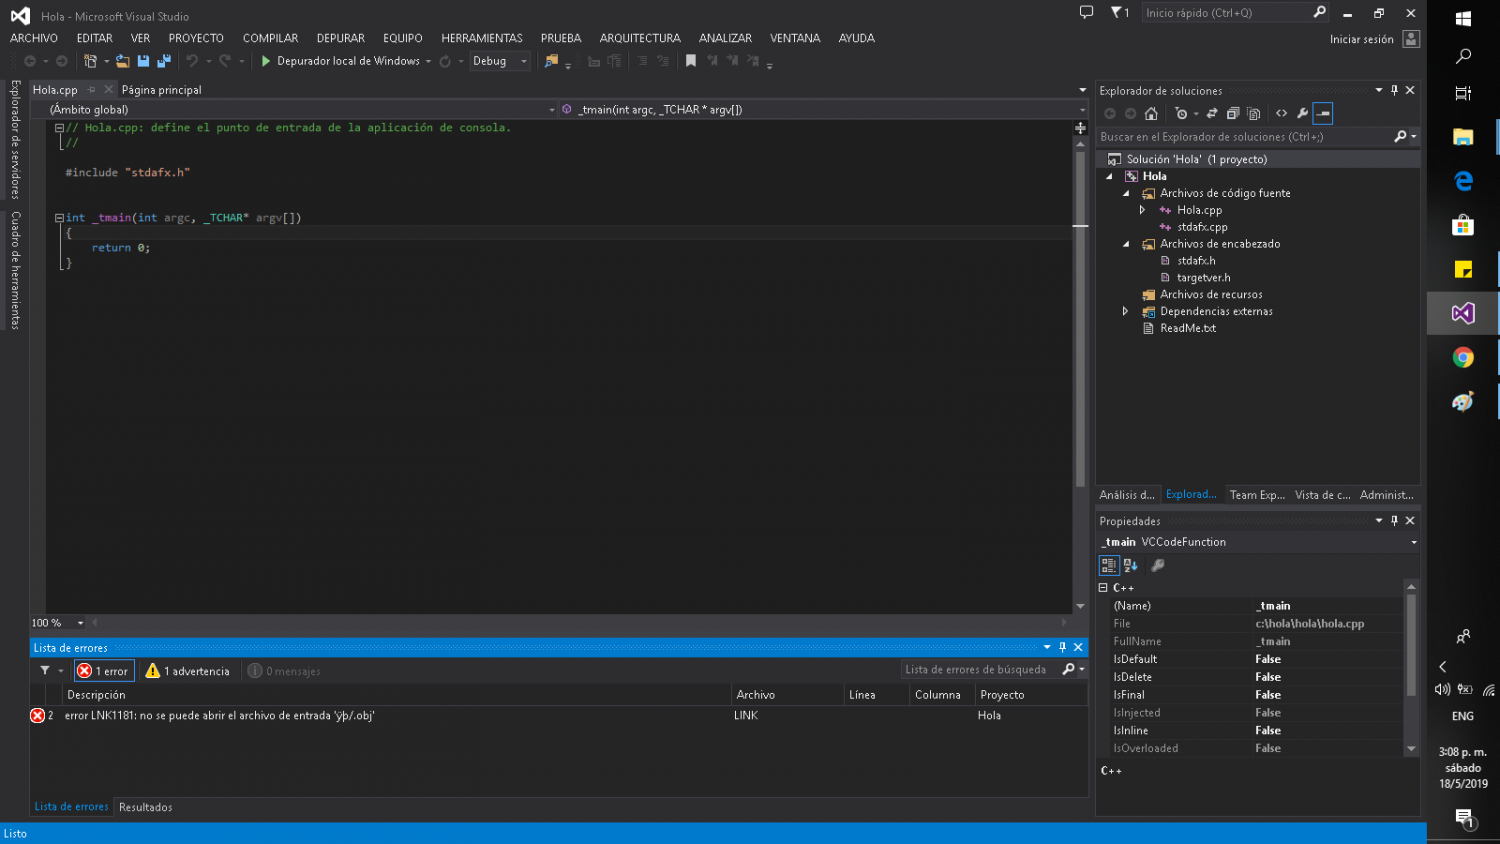Click Sync with active document arrows icon
The image size is (1500, 844).
[x=1212, y=113]
